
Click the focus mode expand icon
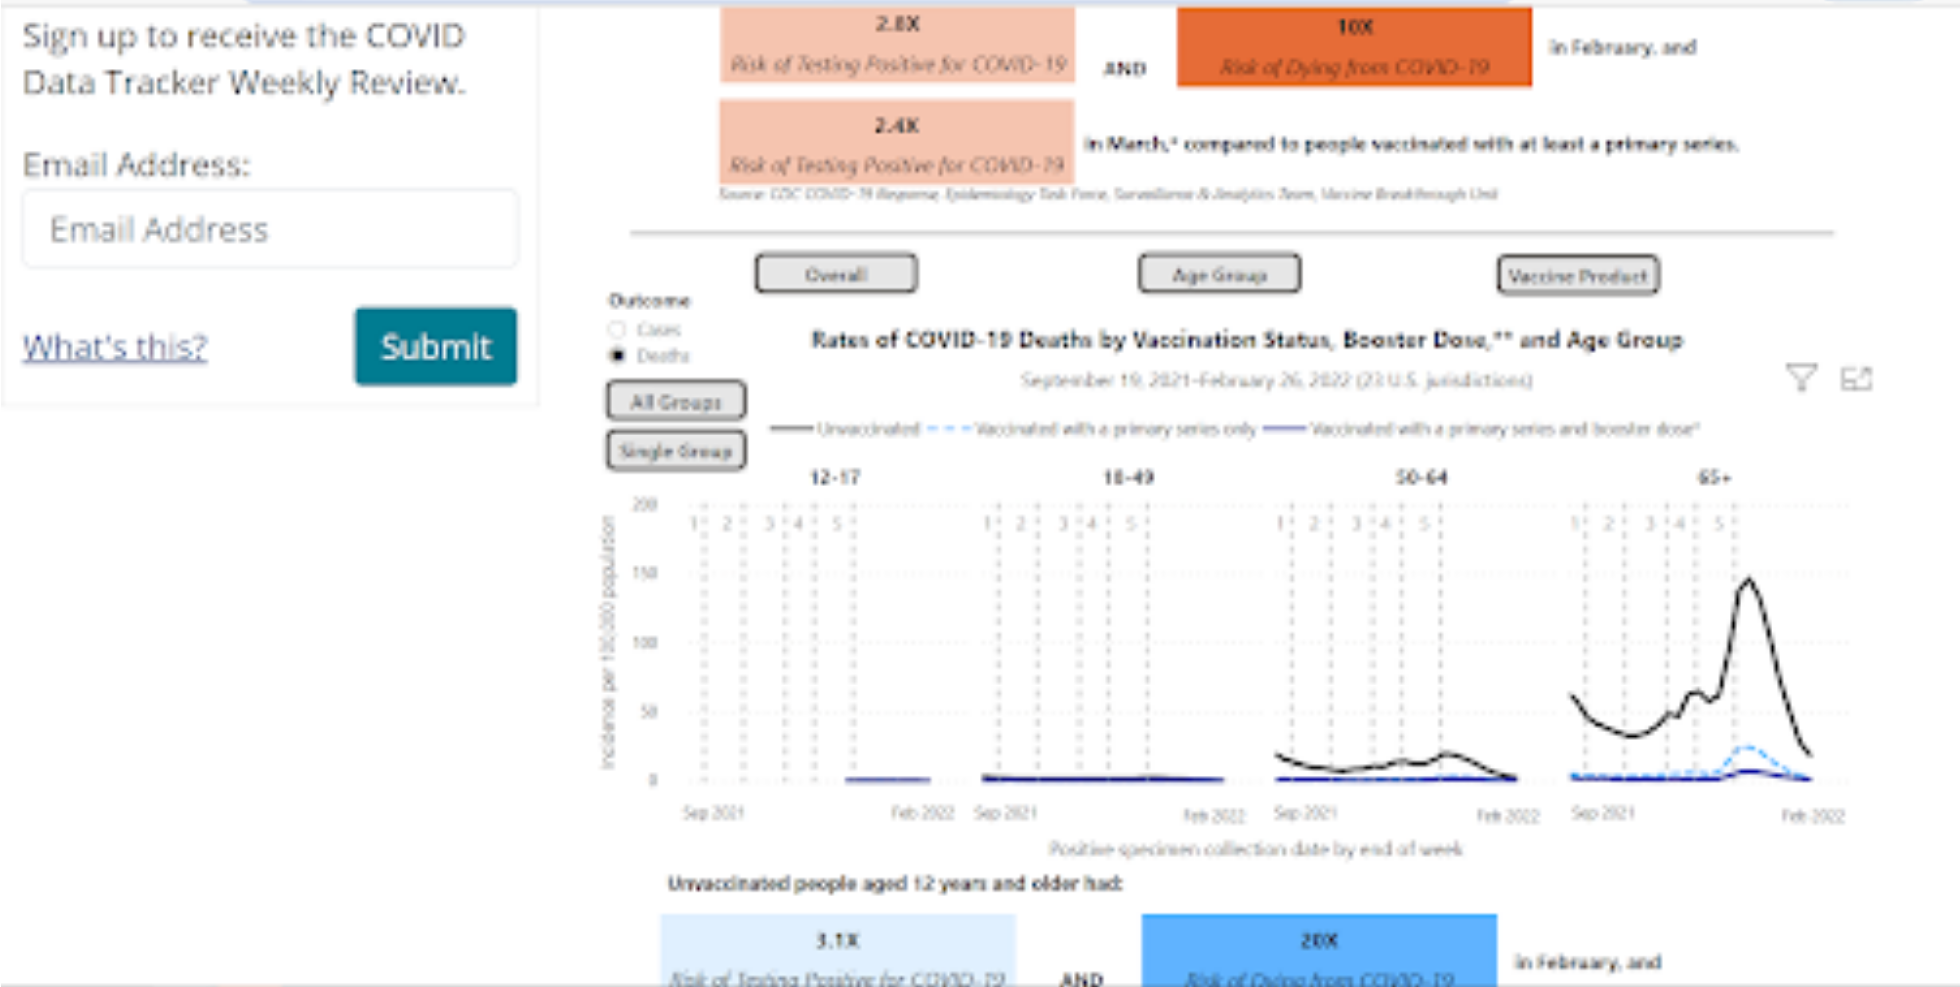click(1856, 379)
